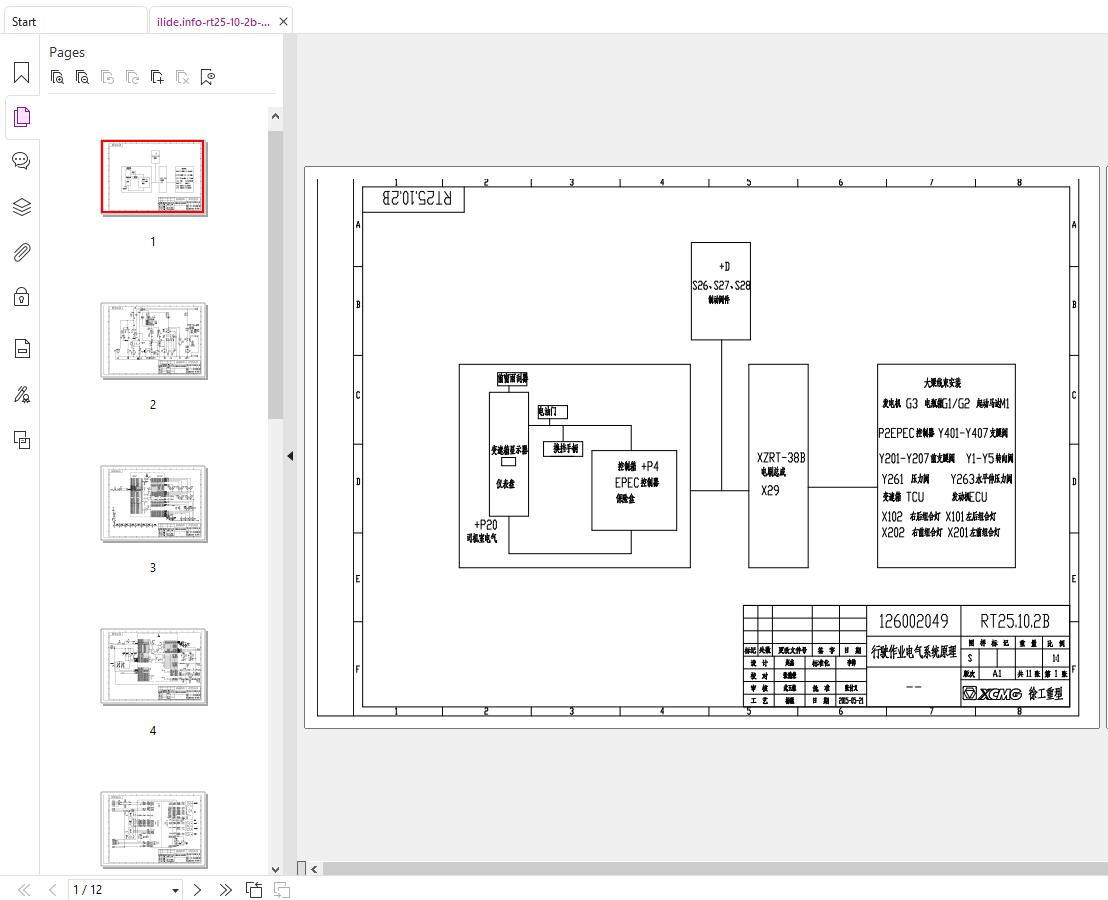Go to the next page with the arrow button
The image size is (1108, 900).
pyautogui.click(x=197, y=889)
